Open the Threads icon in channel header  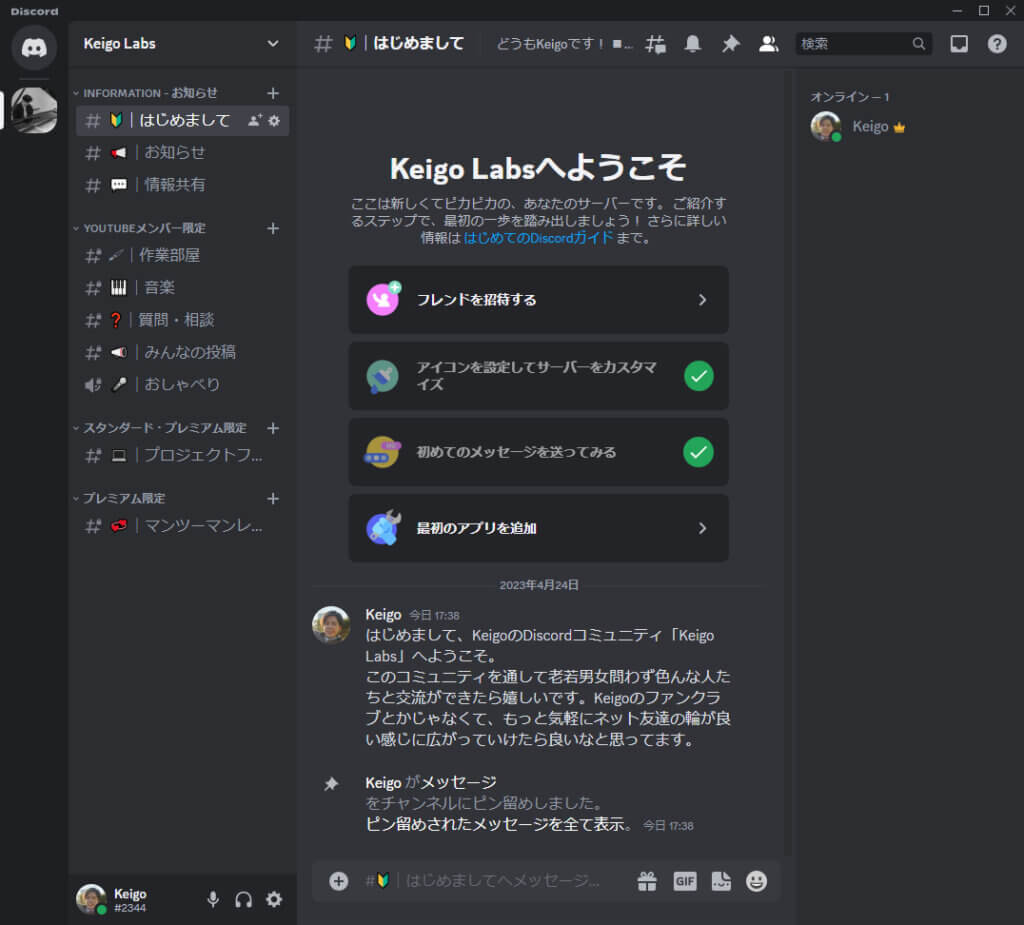(x=655, y=44)
